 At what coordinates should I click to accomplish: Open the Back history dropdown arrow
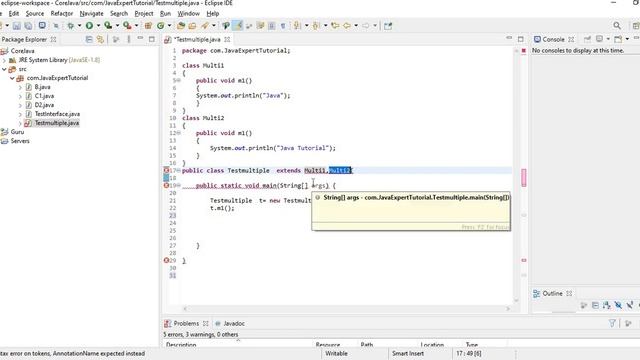356,26
